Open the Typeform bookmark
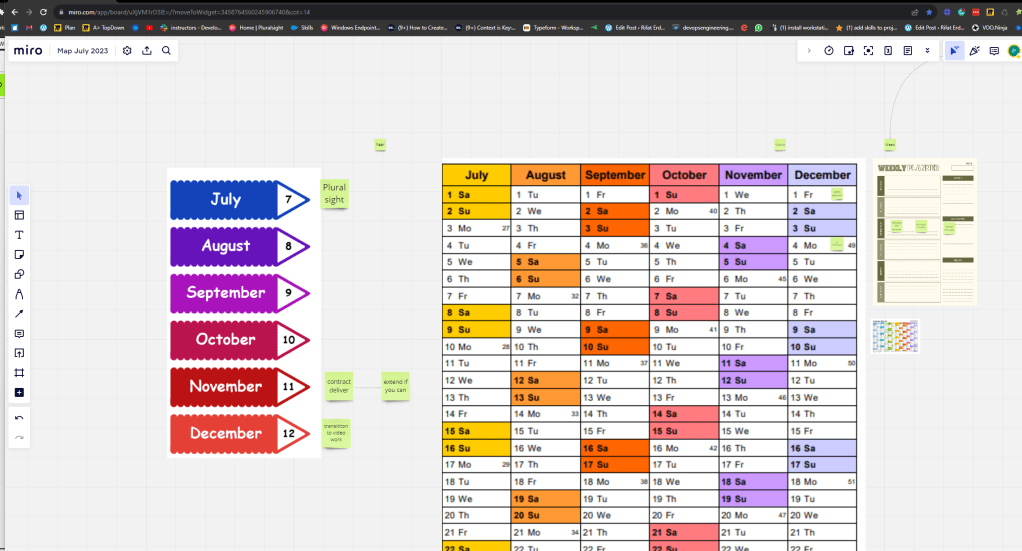Viewport: 1022px width, 551px height. tap(553, 27)
